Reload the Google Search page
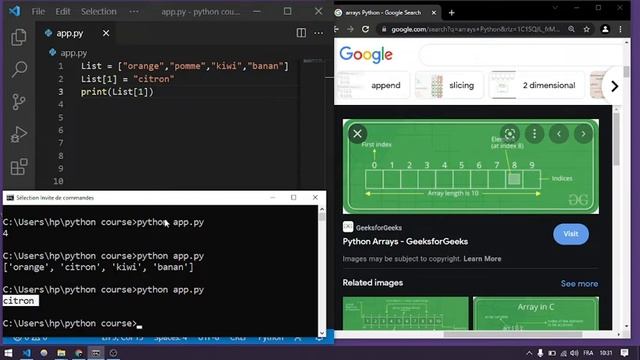 (365, 29)
